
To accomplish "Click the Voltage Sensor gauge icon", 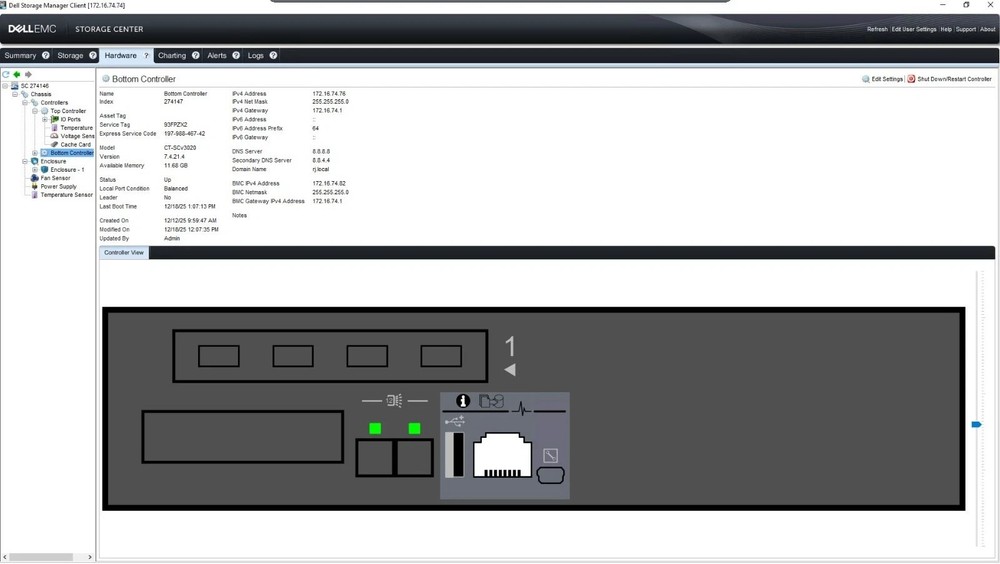I will click(x=54, y=136).
